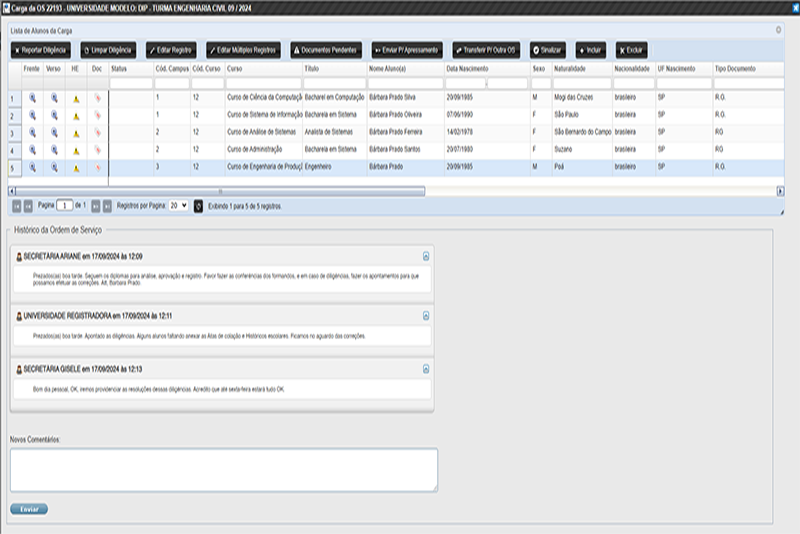Click the gear icon in the list panel corner
800x534 pixels.
click(x=778, y=30)
